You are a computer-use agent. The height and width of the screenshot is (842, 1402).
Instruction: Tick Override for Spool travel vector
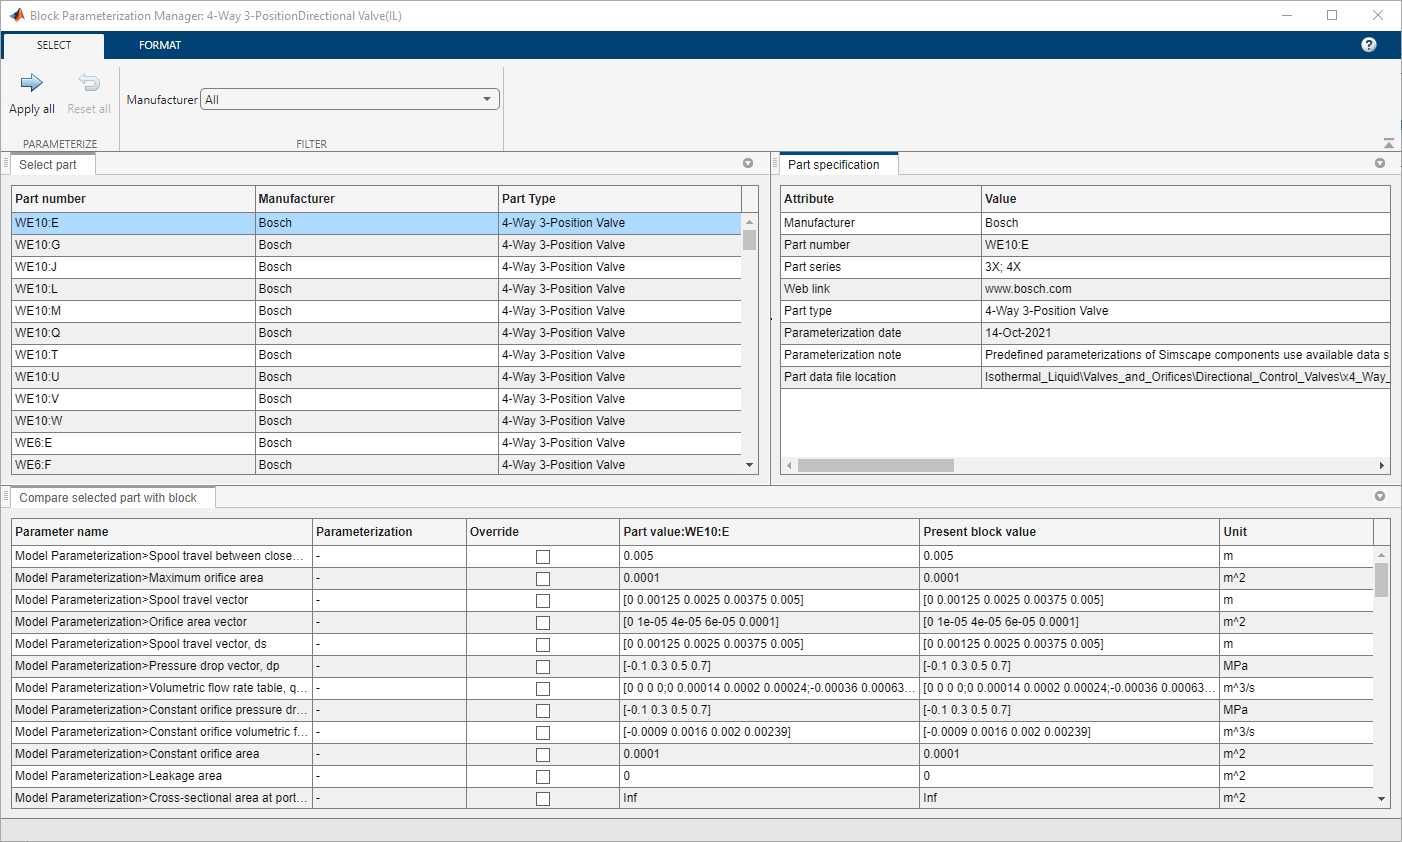[x=543, y=600]
